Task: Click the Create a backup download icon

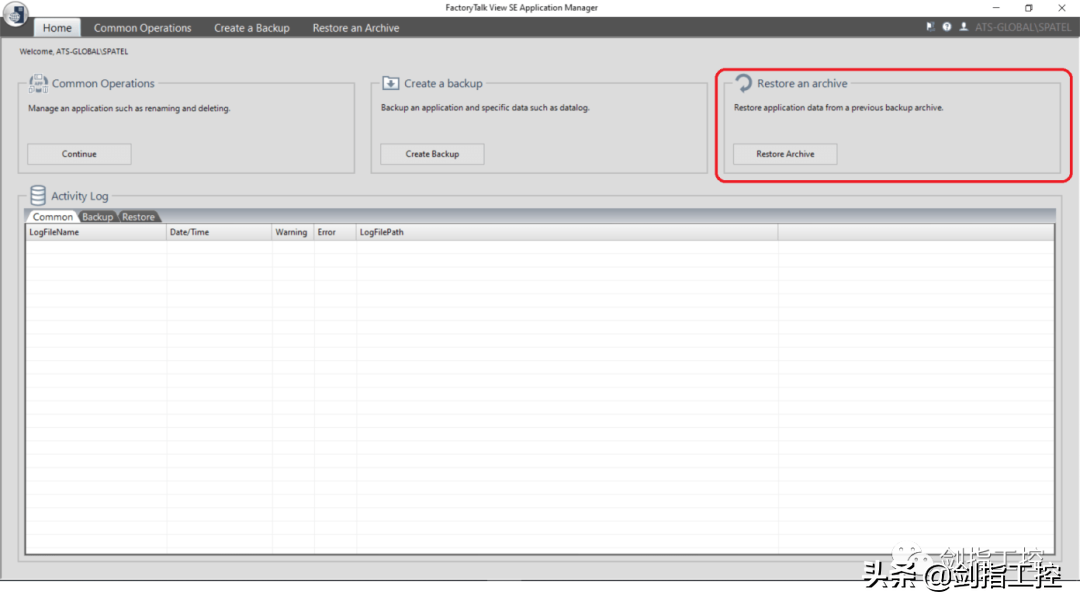Action: (x=391, y=83)
